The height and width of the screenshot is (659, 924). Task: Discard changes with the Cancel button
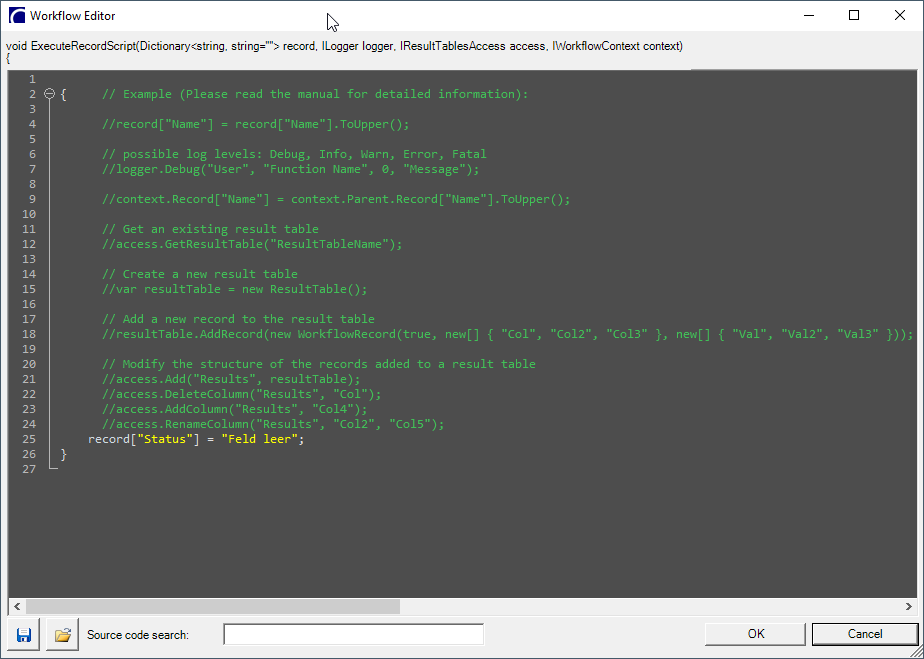(864, 634)
